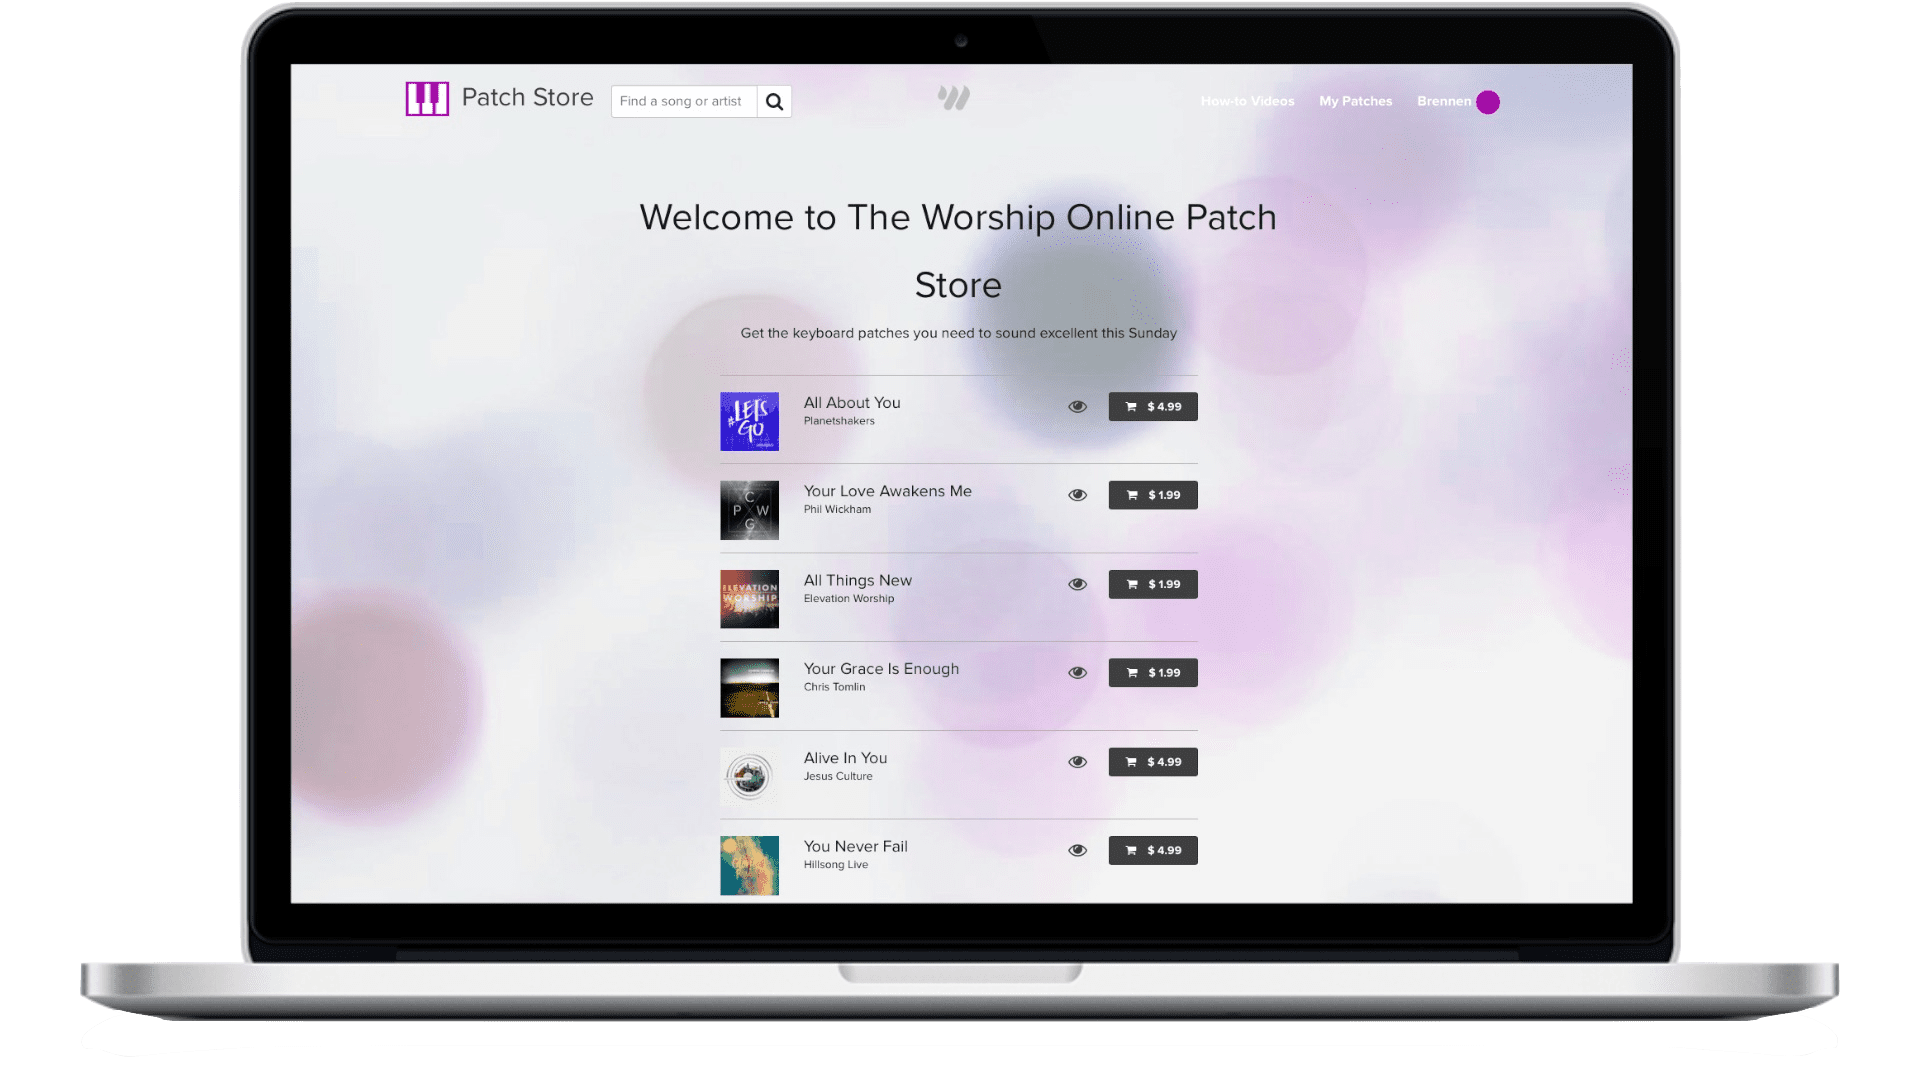The height and width of the screenshot is (1080, 1920).
Task: Click the Chris Tomlin artist name
Action: click(834, 687)
